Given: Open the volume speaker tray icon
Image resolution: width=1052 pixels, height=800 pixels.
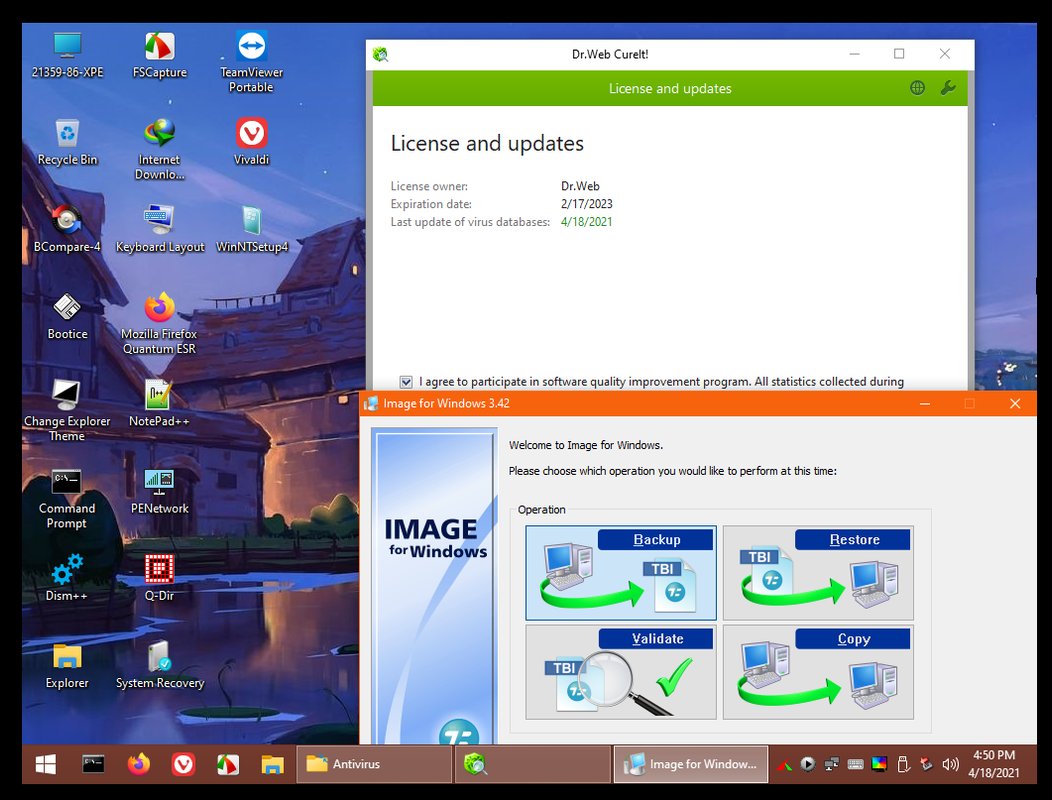Looking at the screenshot, I should (x=950, y=764).
